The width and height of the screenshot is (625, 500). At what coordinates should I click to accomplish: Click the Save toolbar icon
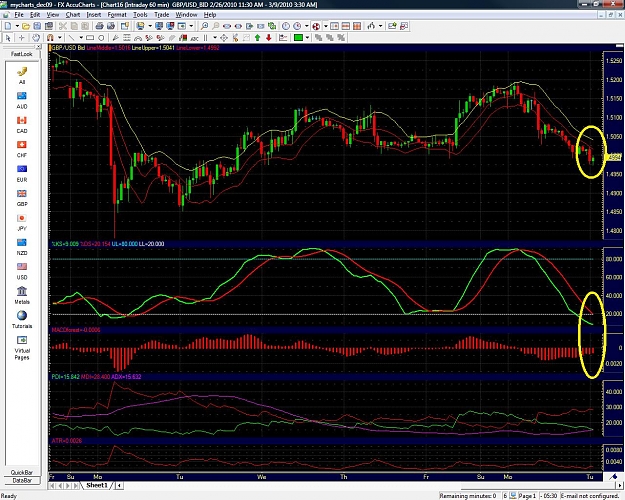tap(37, 26)
